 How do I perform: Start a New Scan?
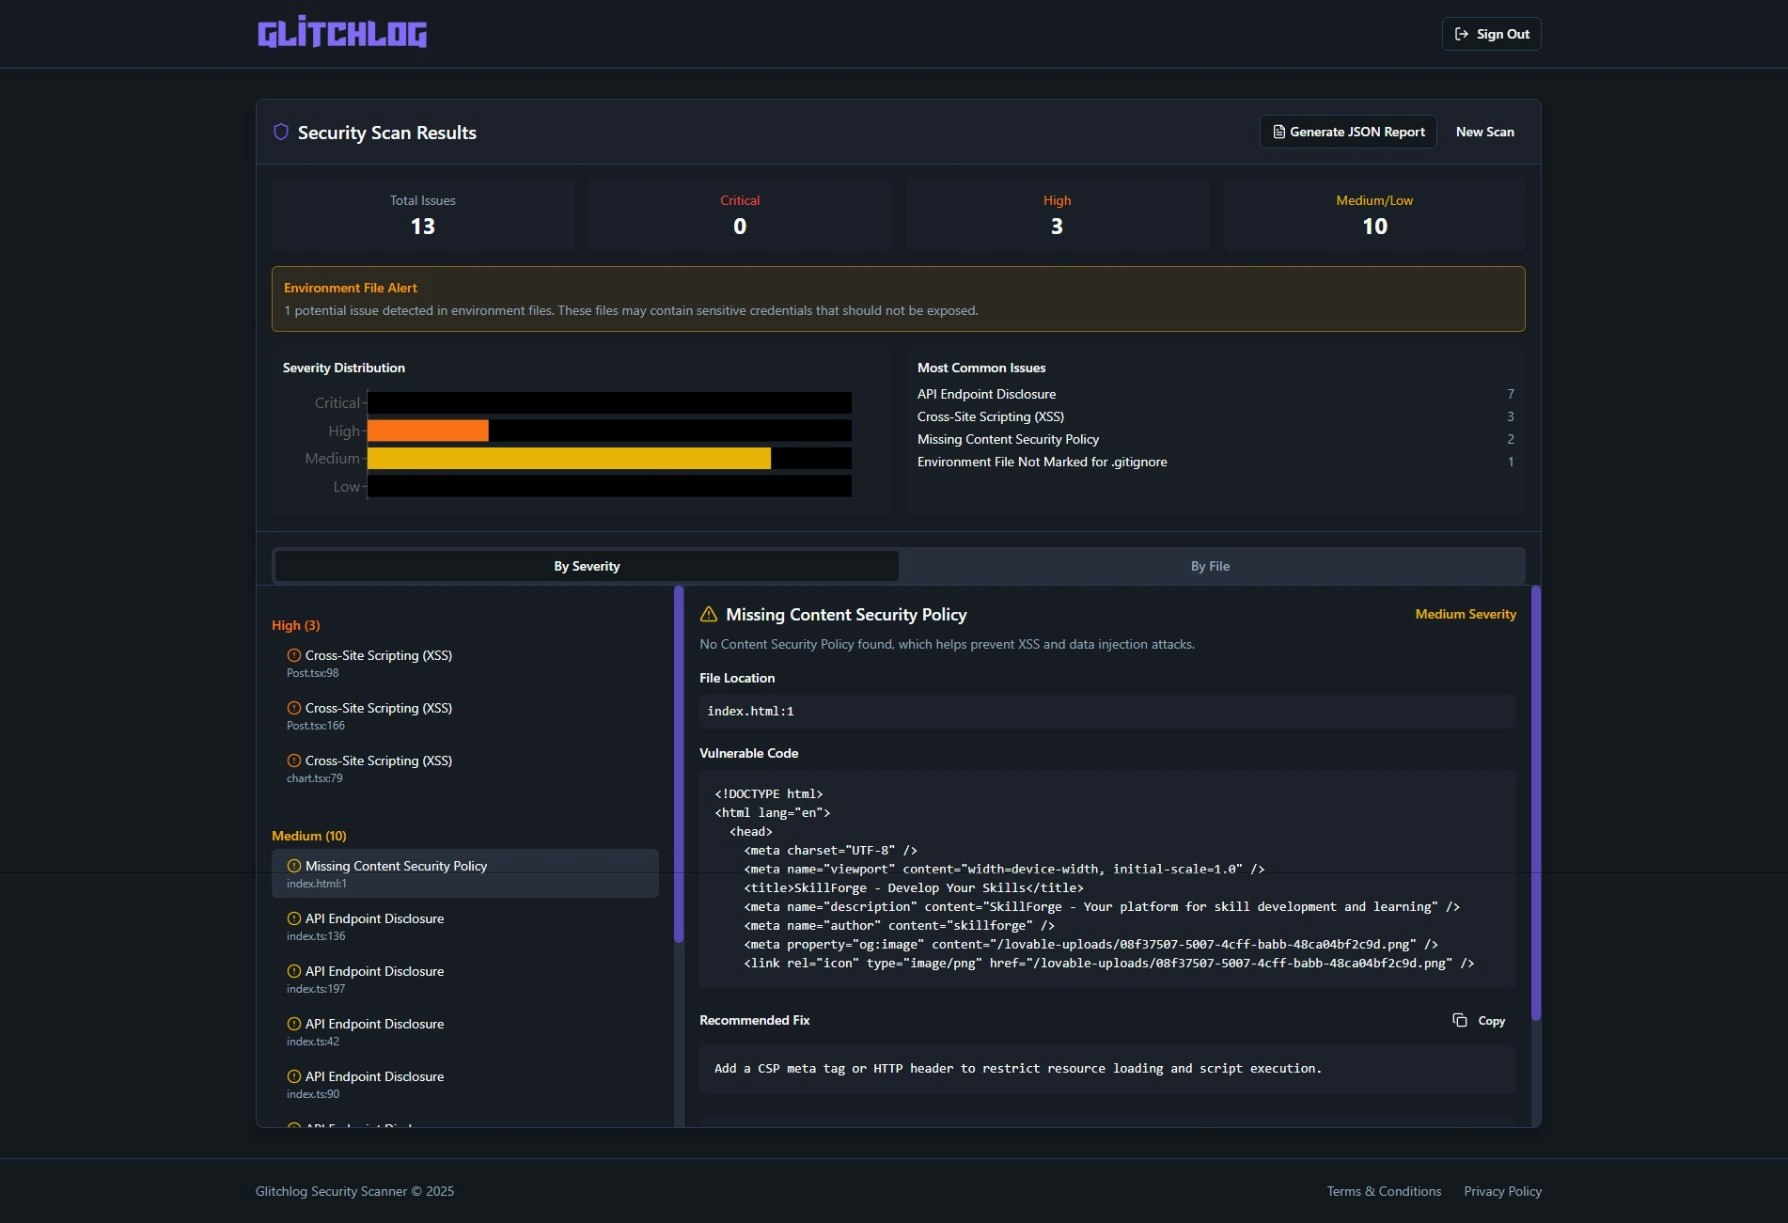[1485, 131]
